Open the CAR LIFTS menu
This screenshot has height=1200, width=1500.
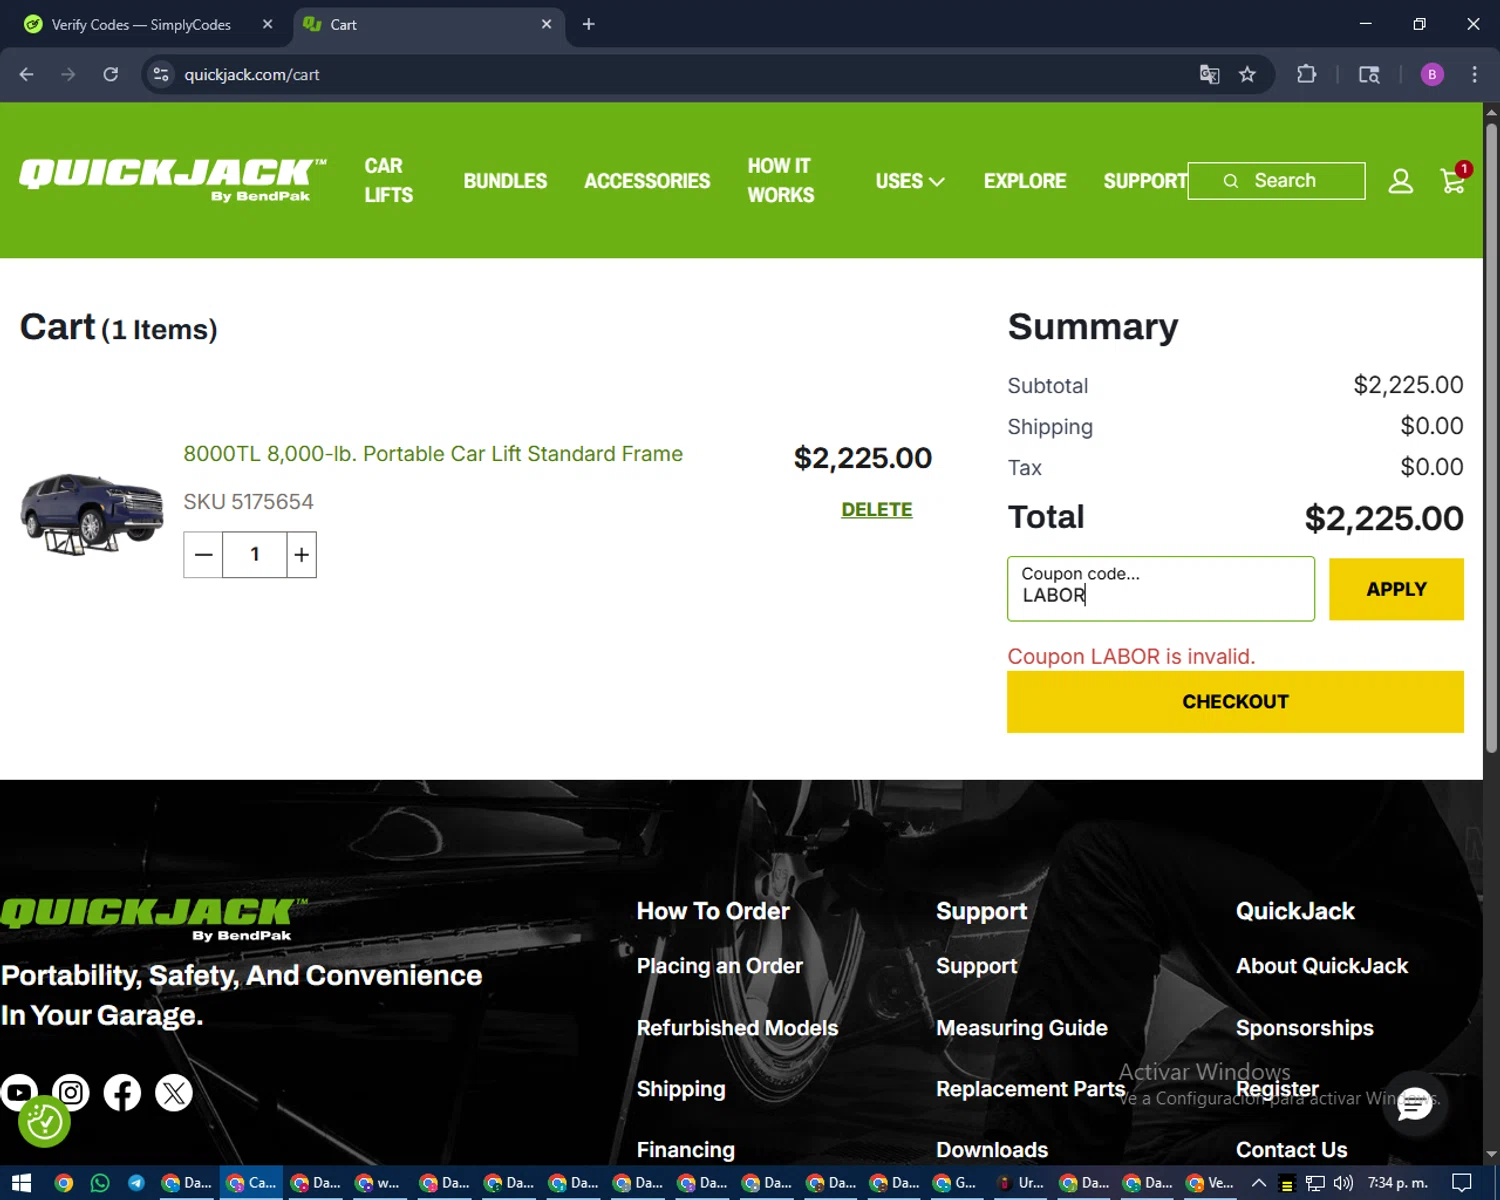(388, 180)
